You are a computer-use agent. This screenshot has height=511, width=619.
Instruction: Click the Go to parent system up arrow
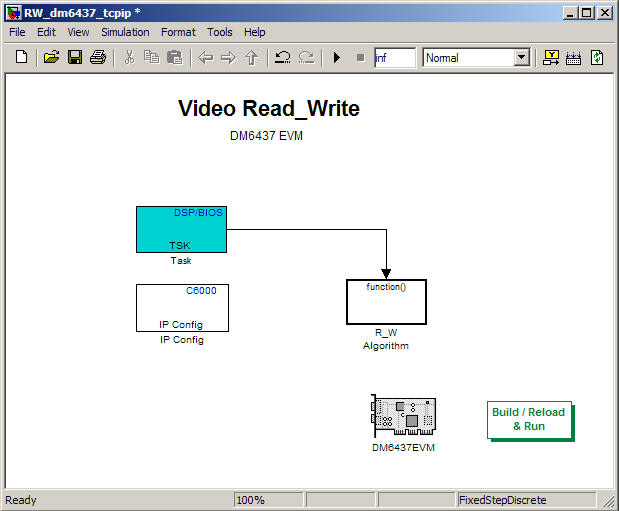(251, 58)
